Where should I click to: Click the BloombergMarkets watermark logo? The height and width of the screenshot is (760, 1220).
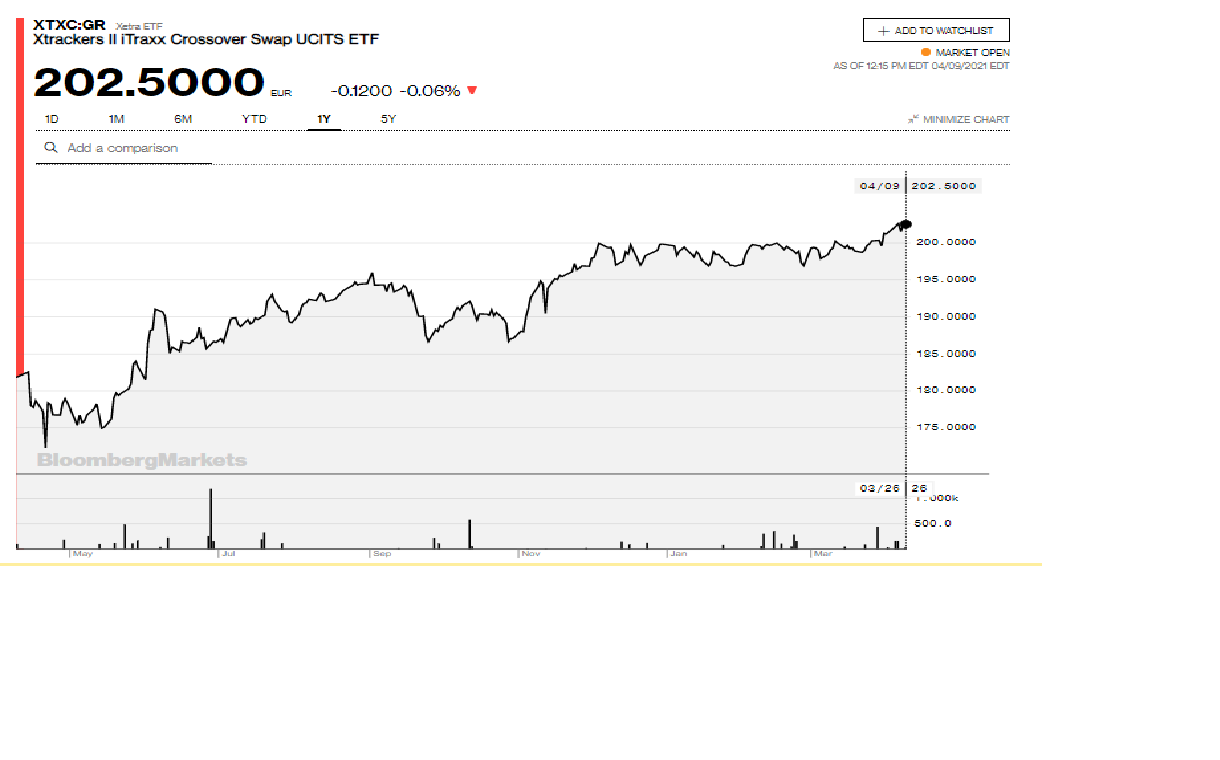[x=141, y=460]
